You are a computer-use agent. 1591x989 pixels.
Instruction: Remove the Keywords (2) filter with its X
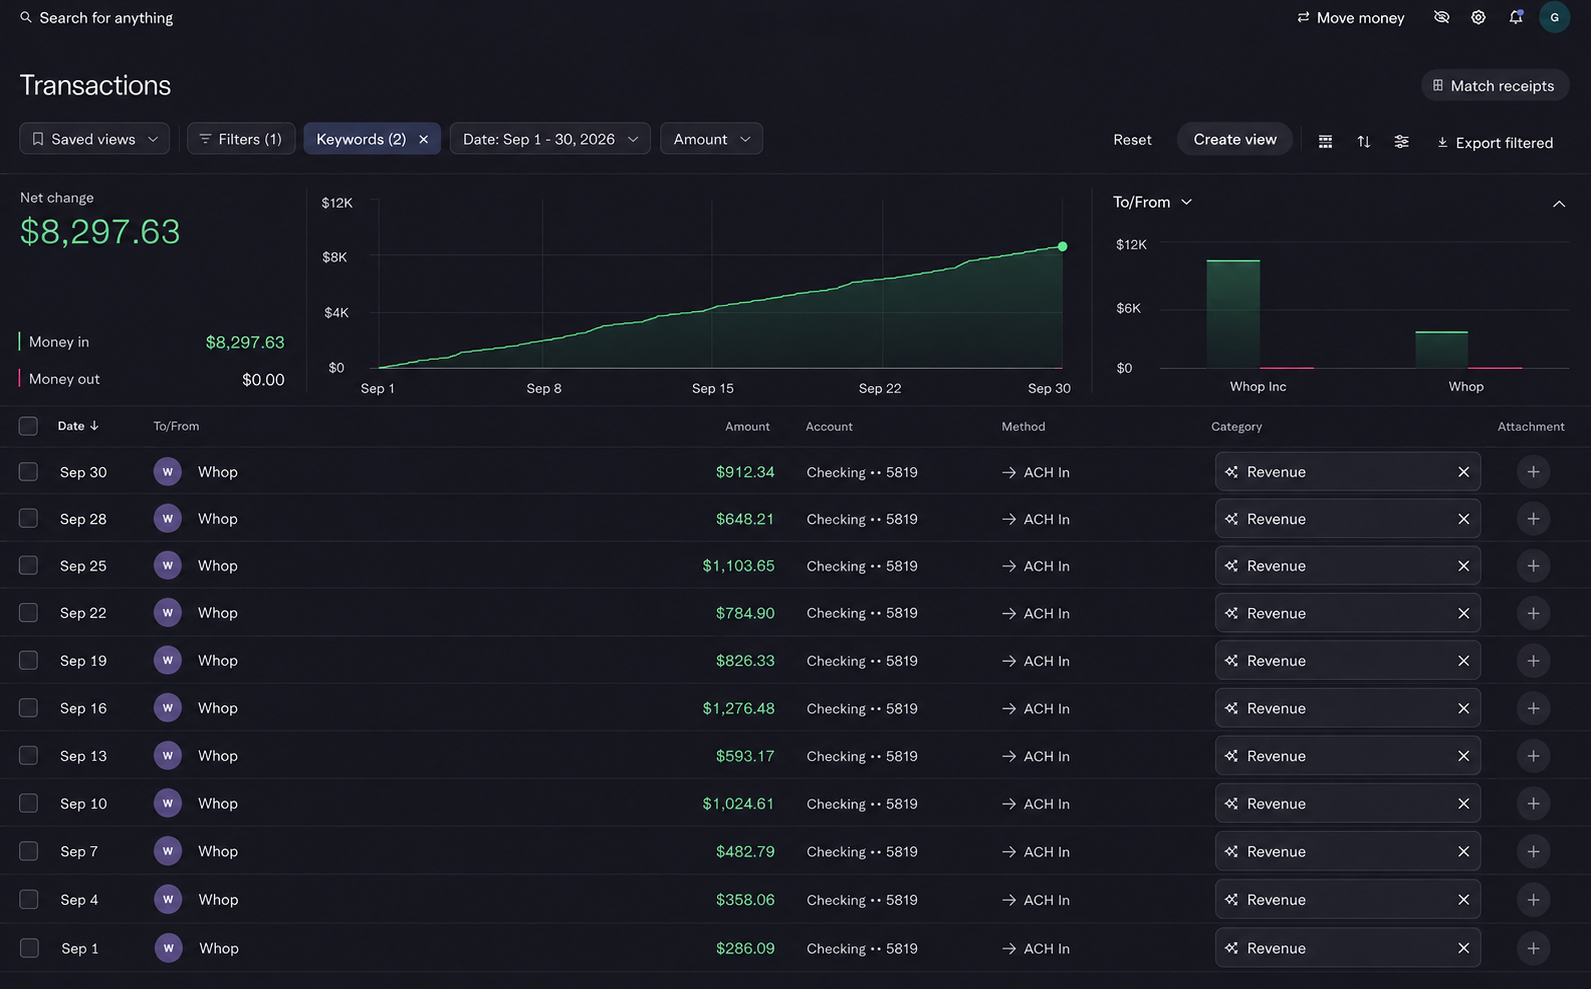point(423,139)
